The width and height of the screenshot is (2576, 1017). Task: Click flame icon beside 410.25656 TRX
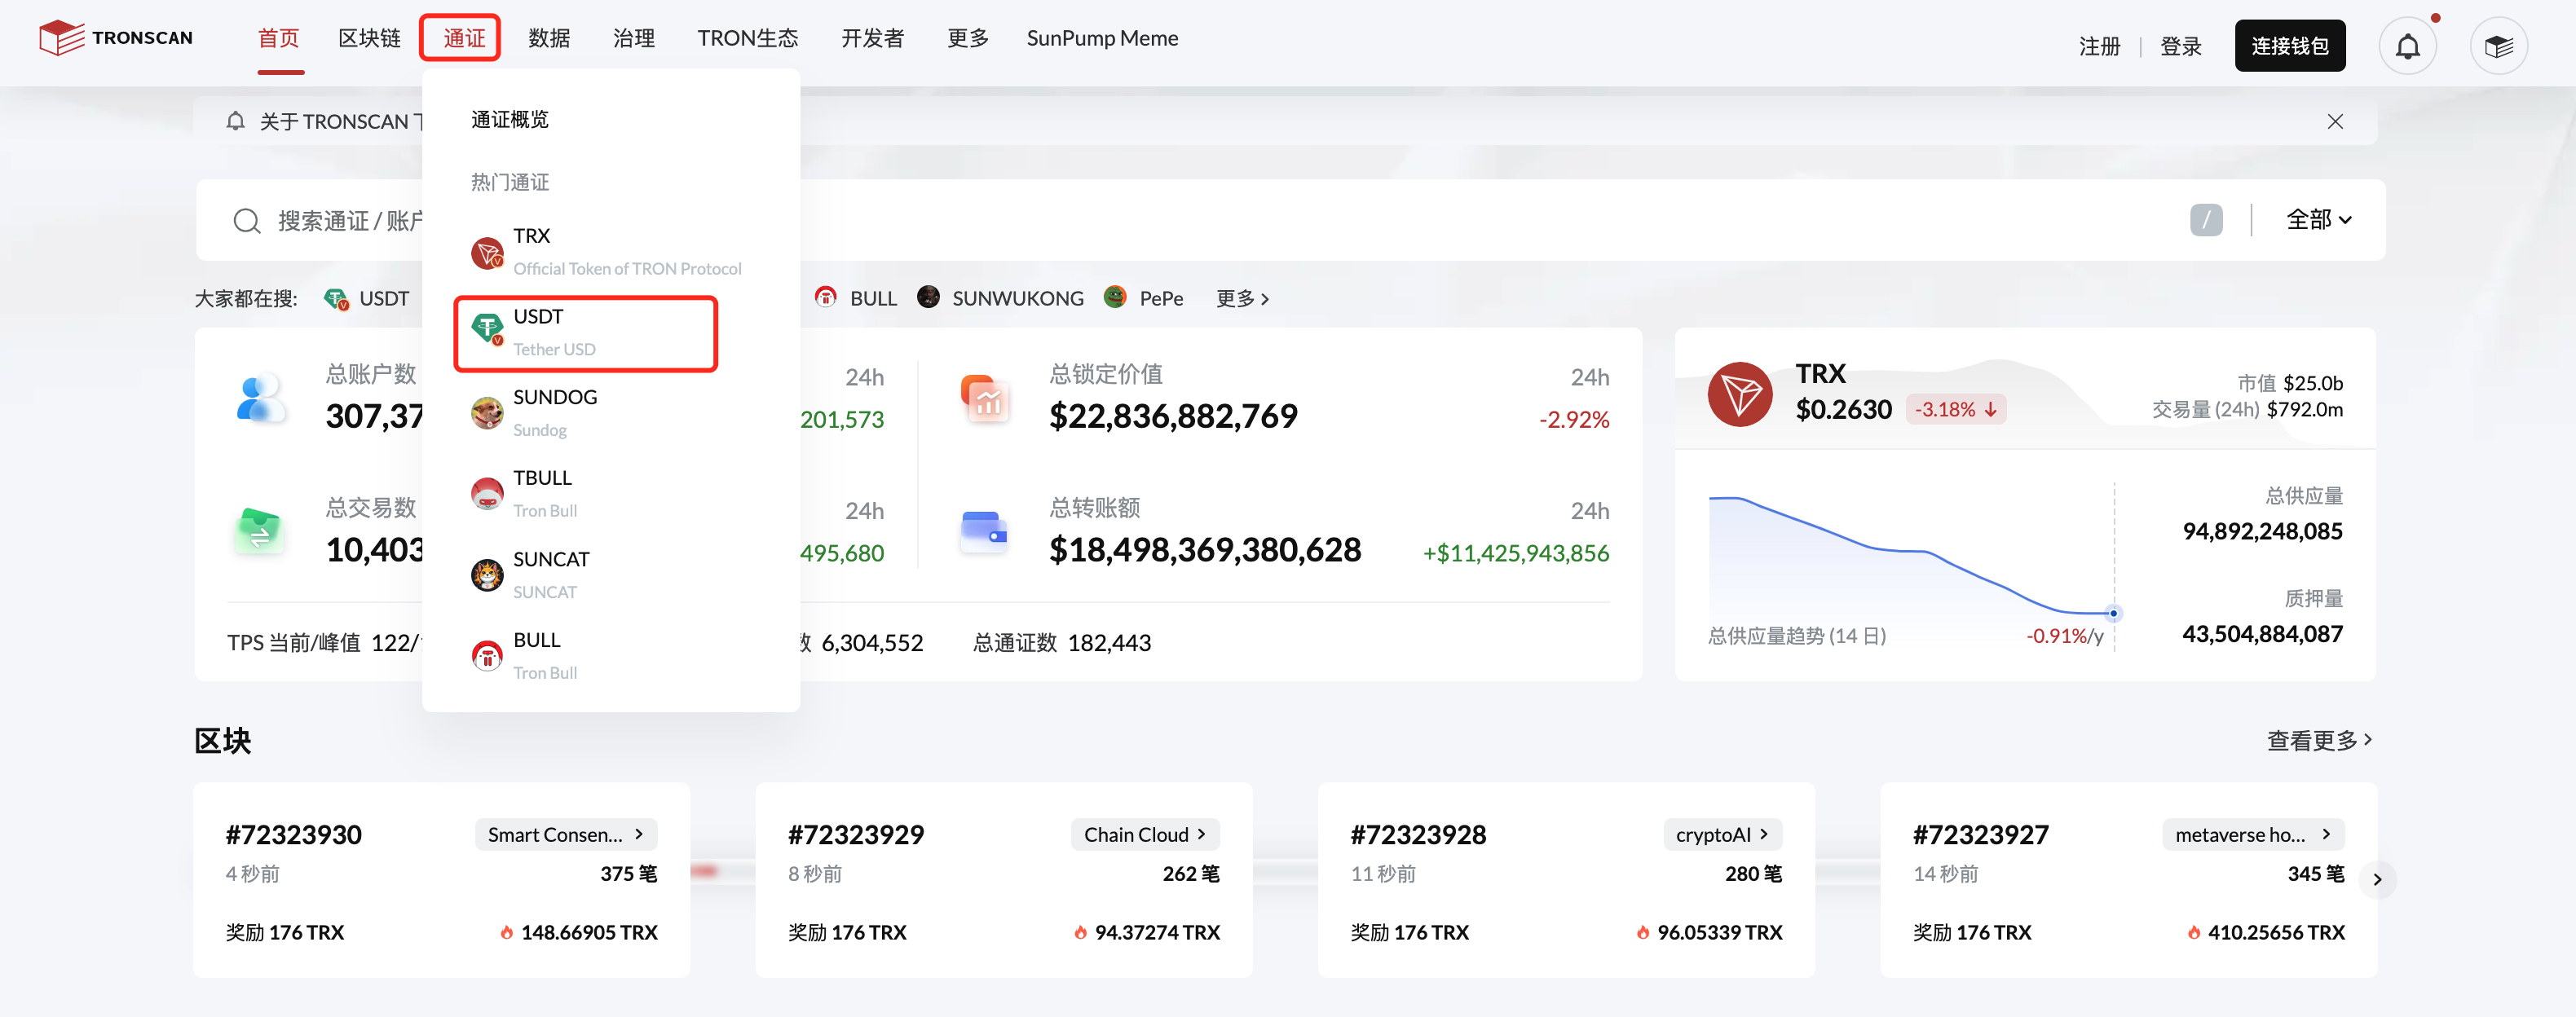(2194, 932)
